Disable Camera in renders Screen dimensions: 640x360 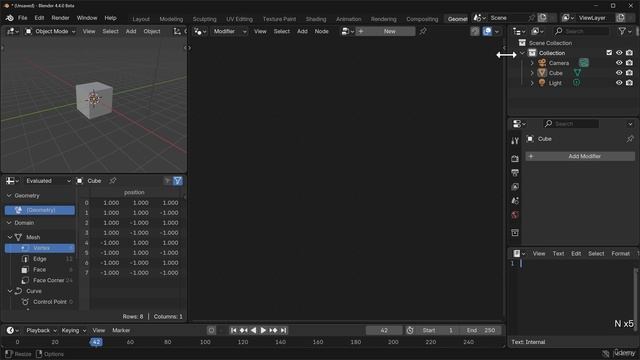629,63
